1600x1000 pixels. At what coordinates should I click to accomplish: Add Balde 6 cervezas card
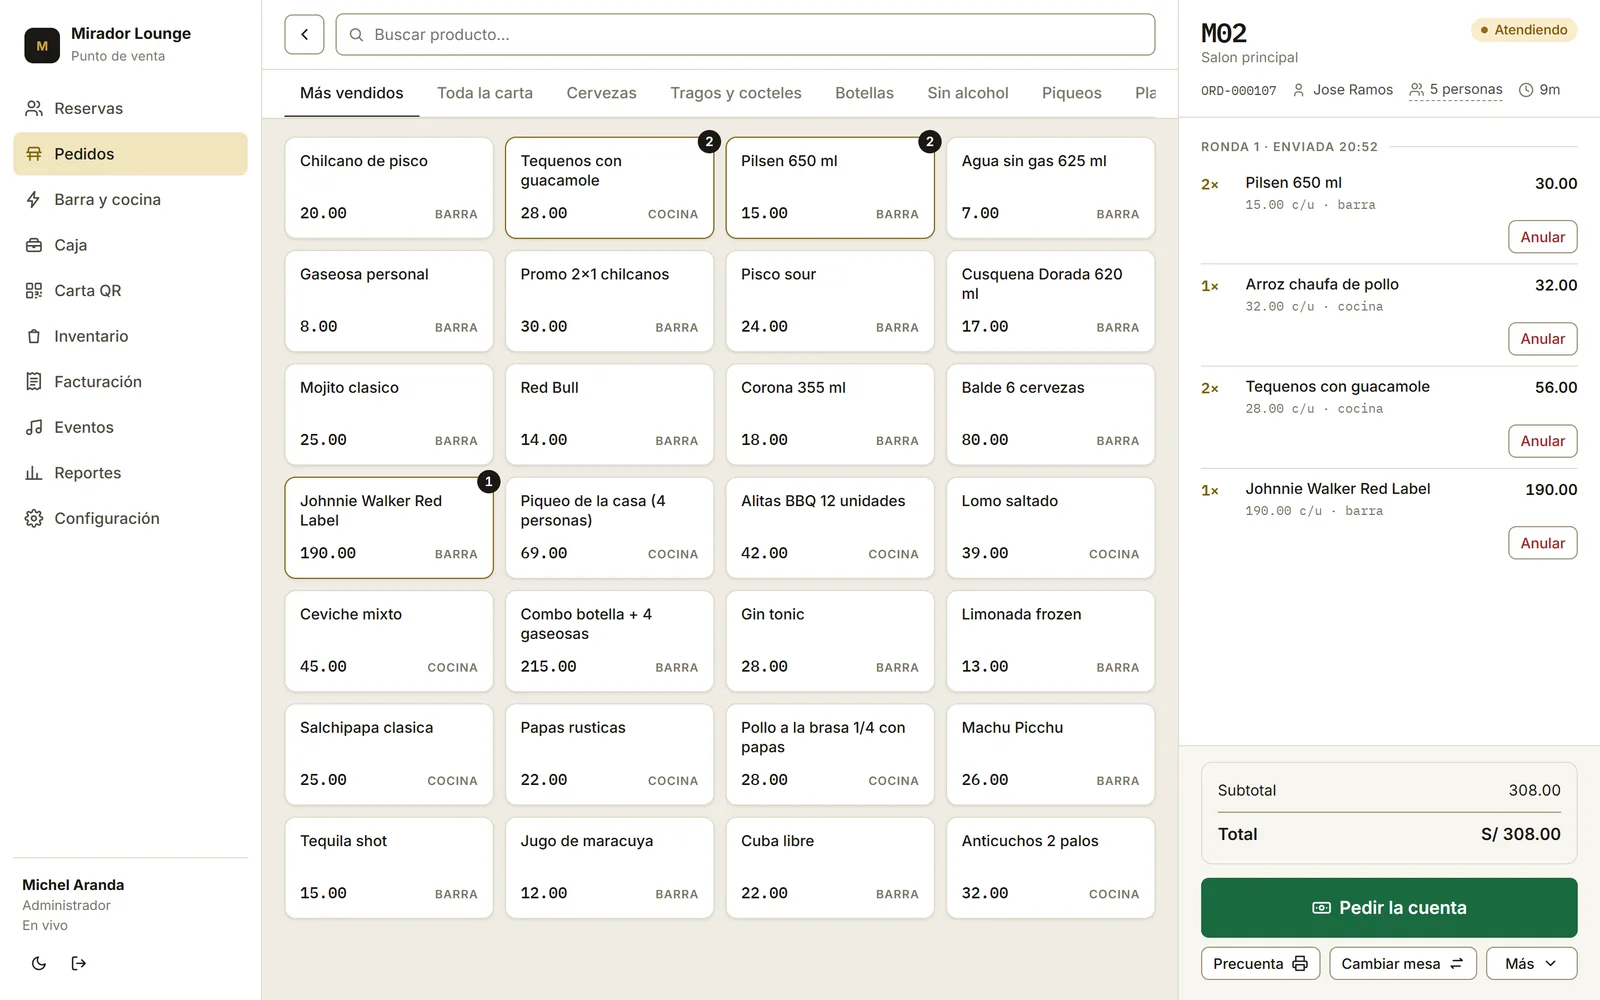1050,414
